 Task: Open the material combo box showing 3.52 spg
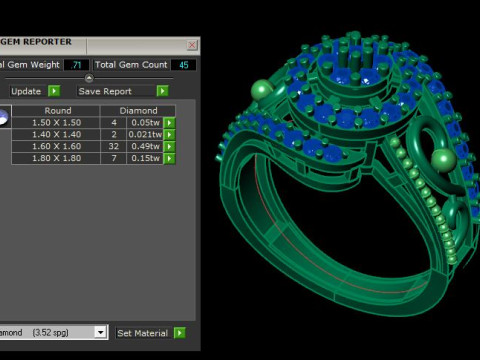[53, 332]
